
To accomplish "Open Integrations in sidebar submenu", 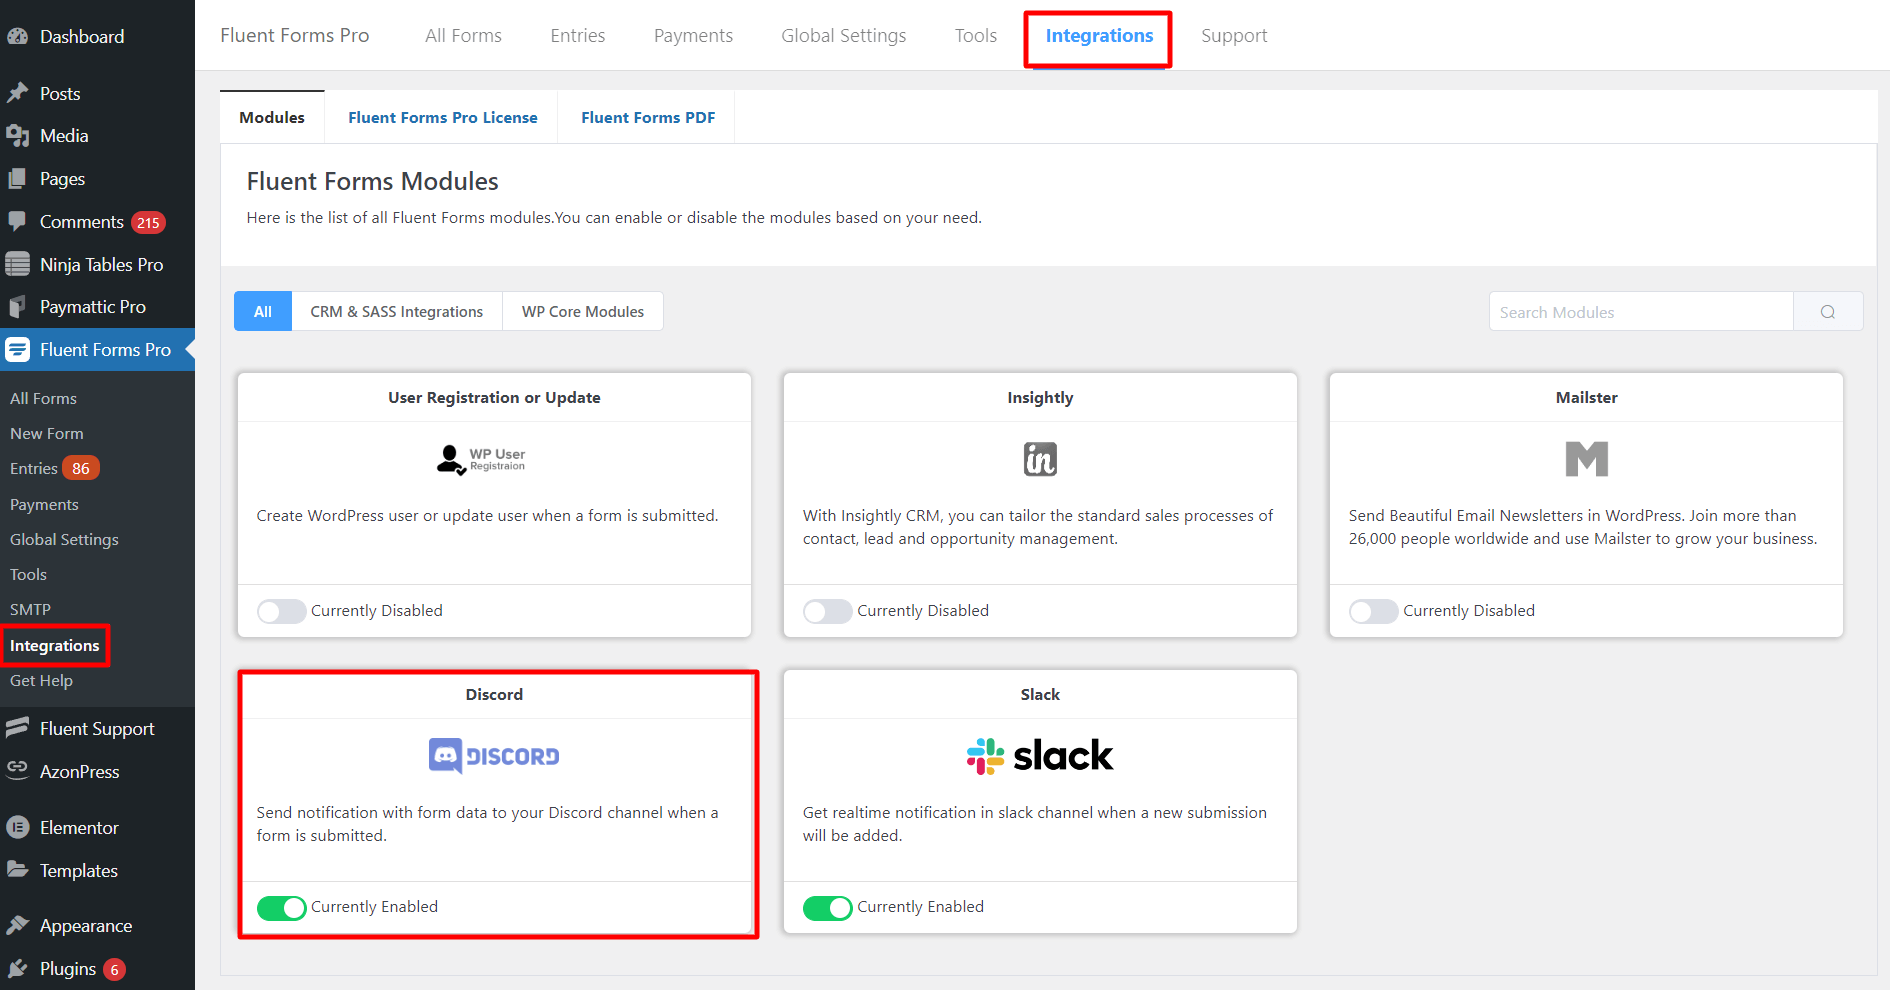I will pyautogui.click(x=55, y=646).
